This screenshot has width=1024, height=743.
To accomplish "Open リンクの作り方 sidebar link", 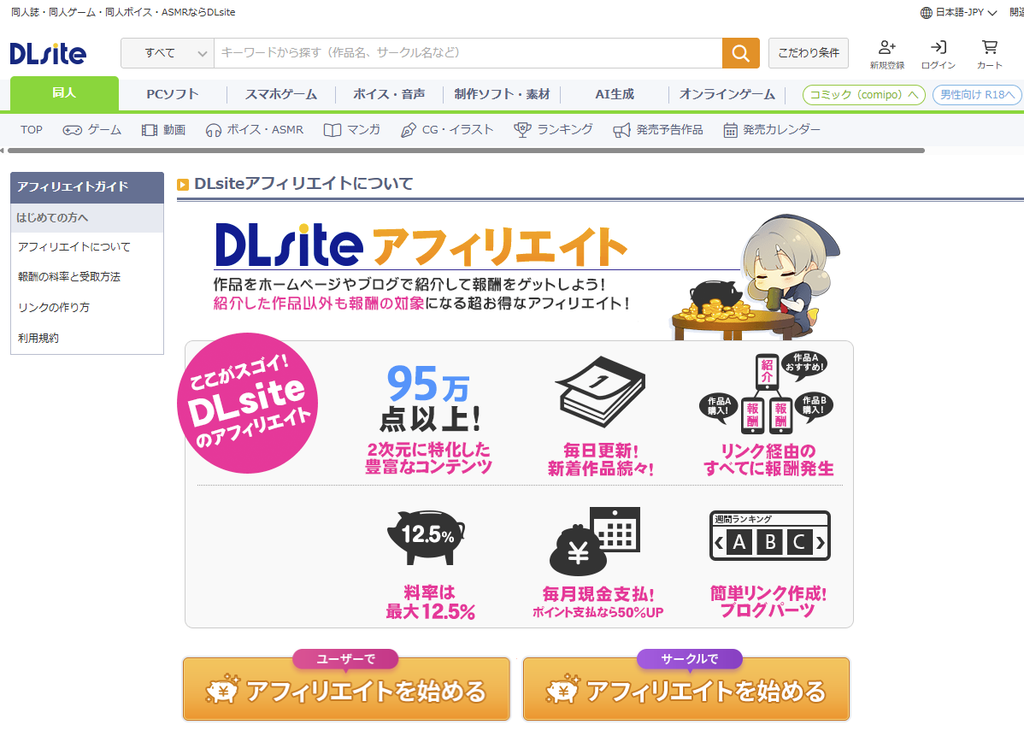I will [54, 308].
